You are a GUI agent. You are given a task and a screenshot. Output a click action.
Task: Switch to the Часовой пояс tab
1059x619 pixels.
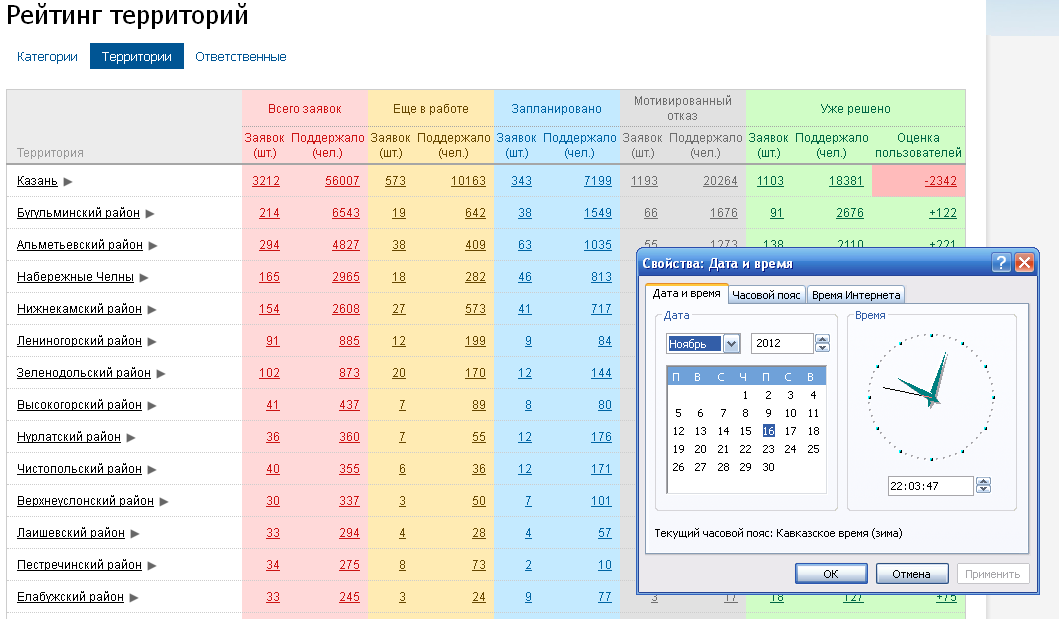[767, 295]
